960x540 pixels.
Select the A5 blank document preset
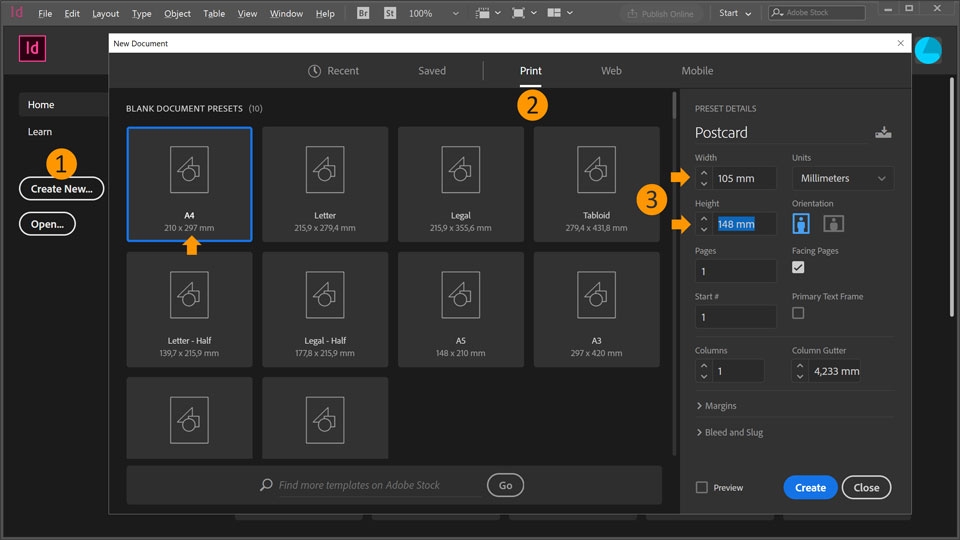(460, 309)
